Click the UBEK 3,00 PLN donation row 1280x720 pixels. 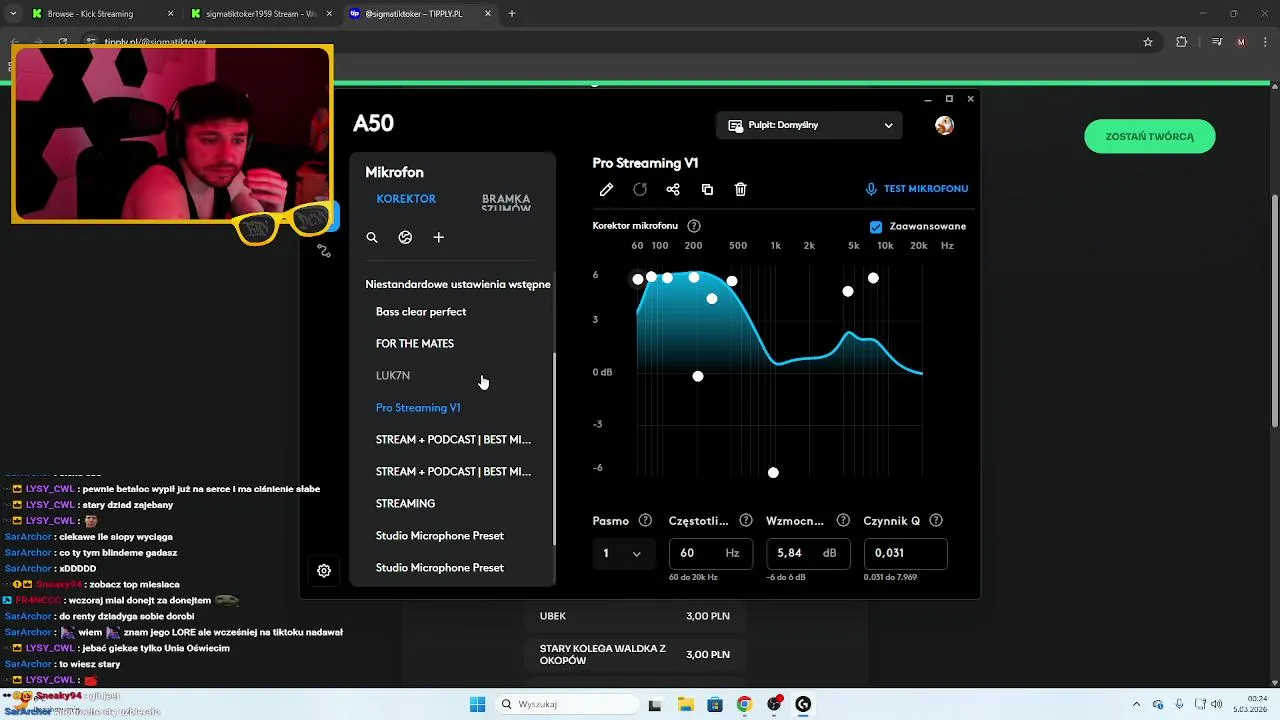634,616
